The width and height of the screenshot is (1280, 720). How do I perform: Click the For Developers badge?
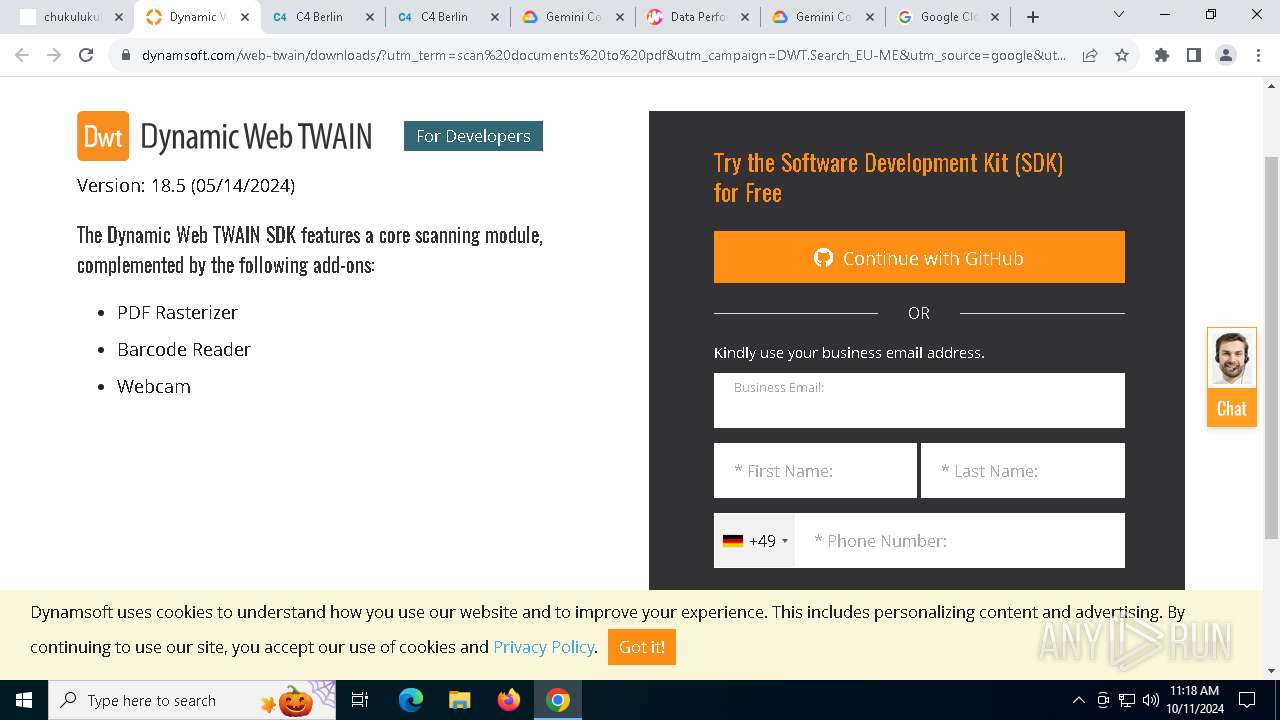point(473,136)
